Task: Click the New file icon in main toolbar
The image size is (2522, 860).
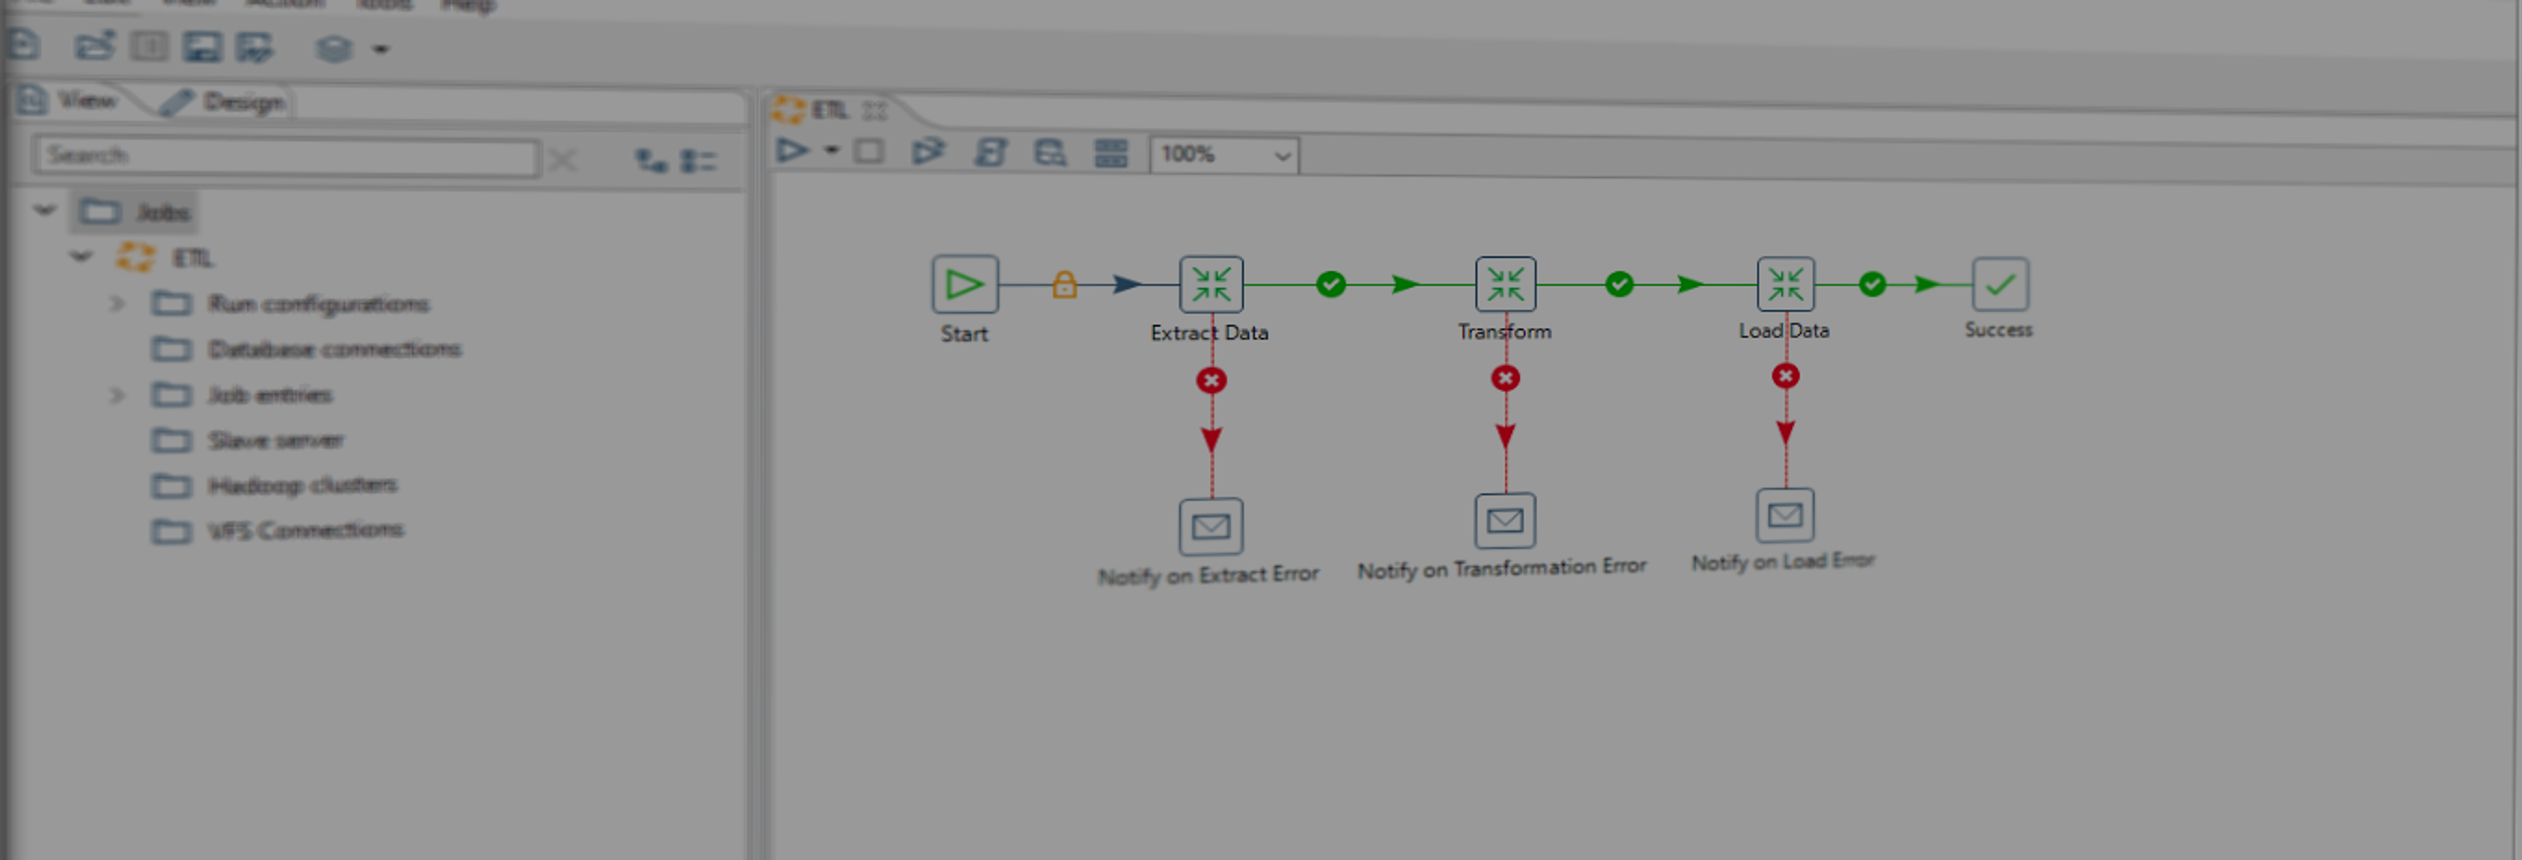Action: click(x=23, y=45)
